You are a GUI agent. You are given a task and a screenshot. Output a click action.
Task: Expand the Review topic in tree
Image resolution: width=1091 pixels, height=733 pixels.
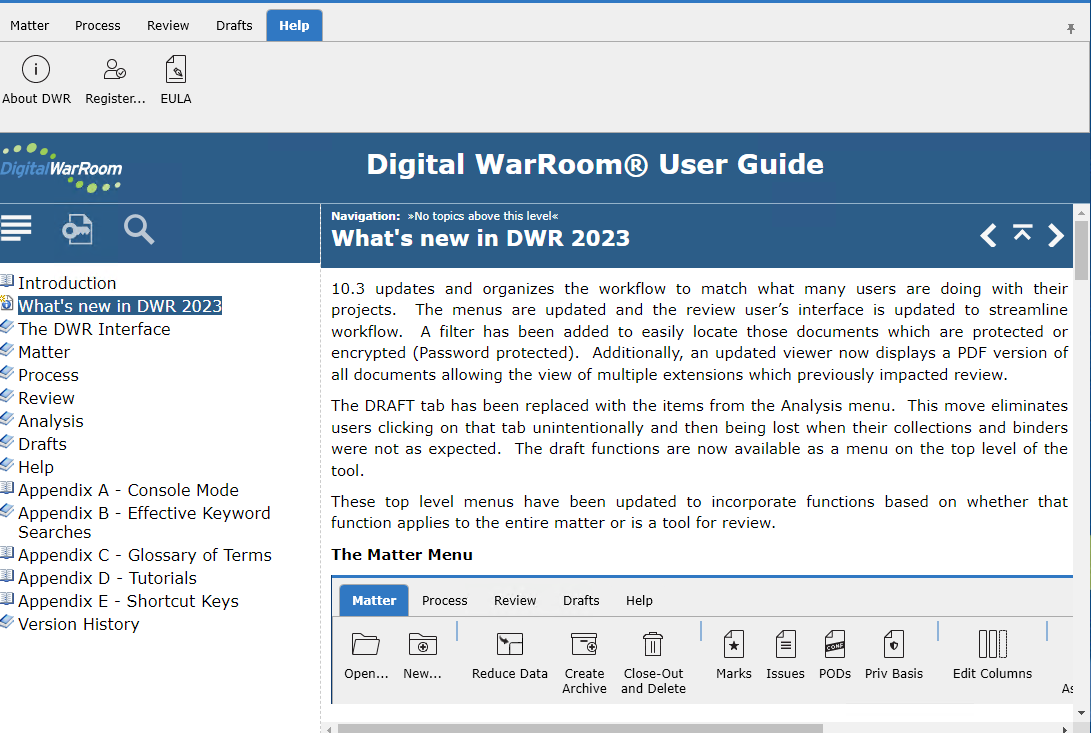tap(46, 398)
